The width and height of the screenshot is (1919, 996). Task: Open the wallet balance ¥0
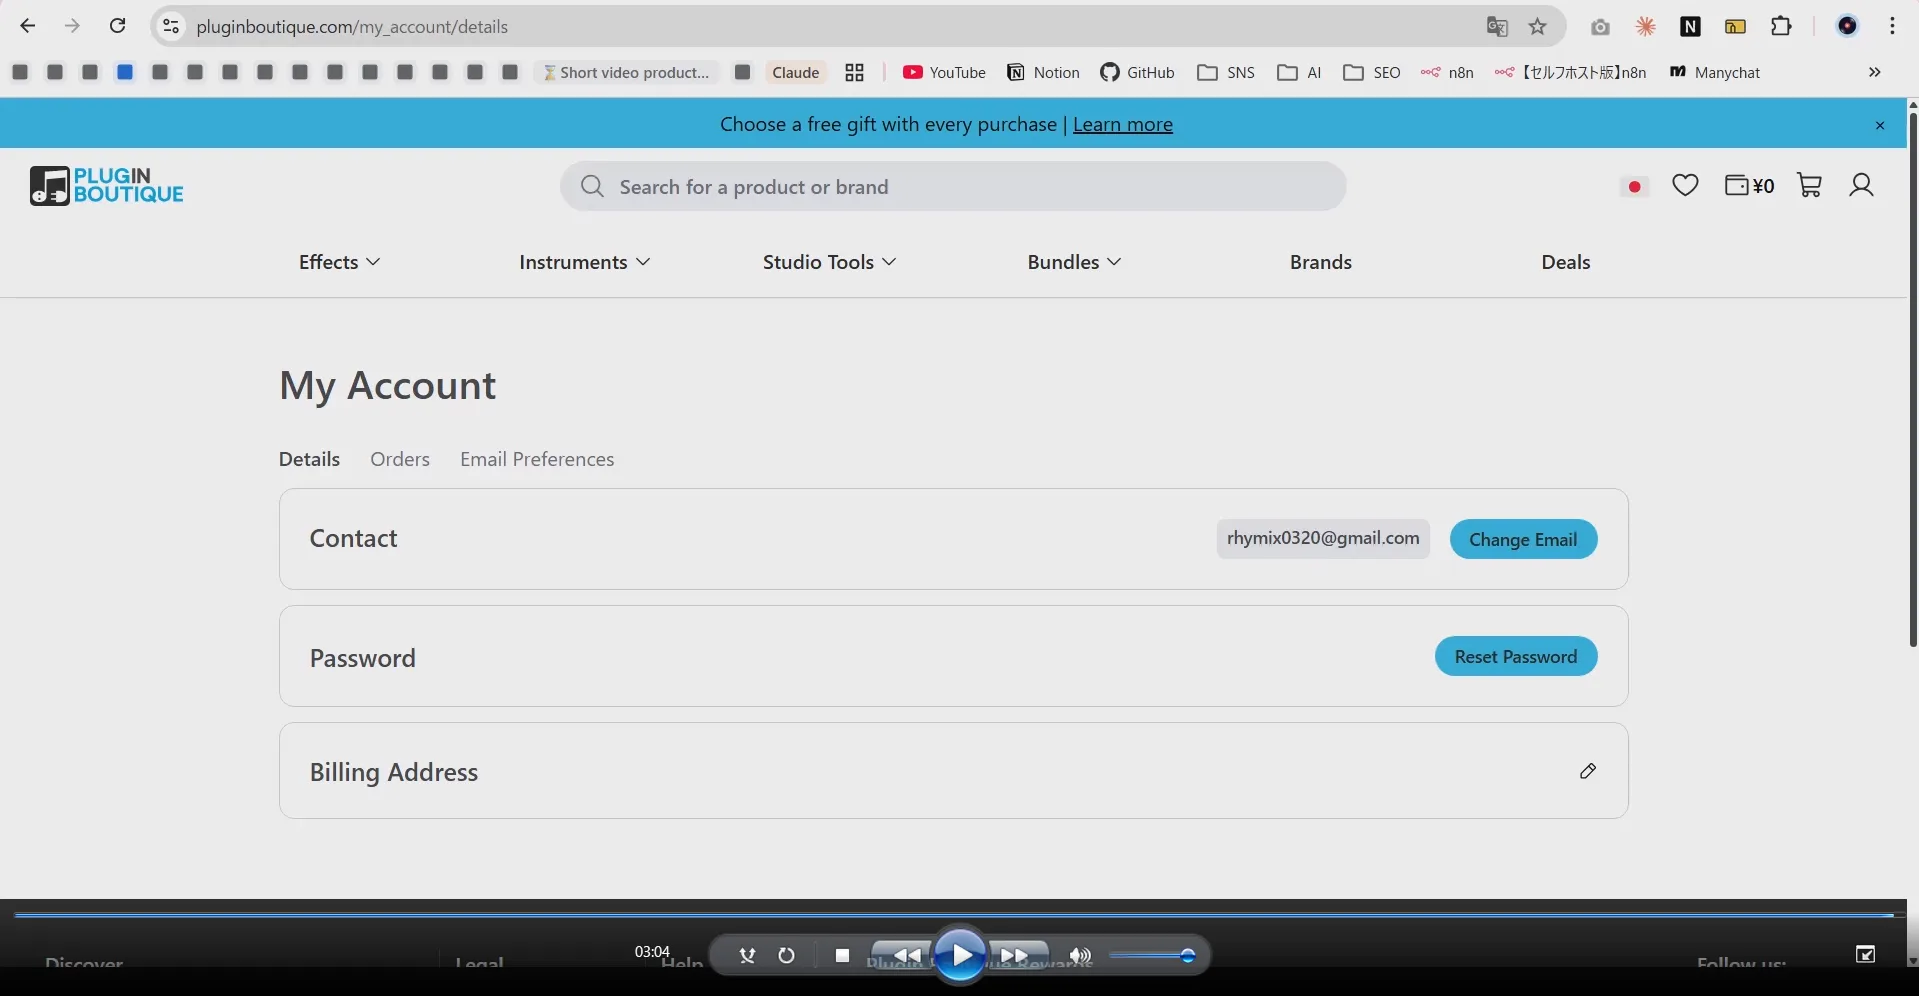pyautogui.click(x=1749, y=185)
